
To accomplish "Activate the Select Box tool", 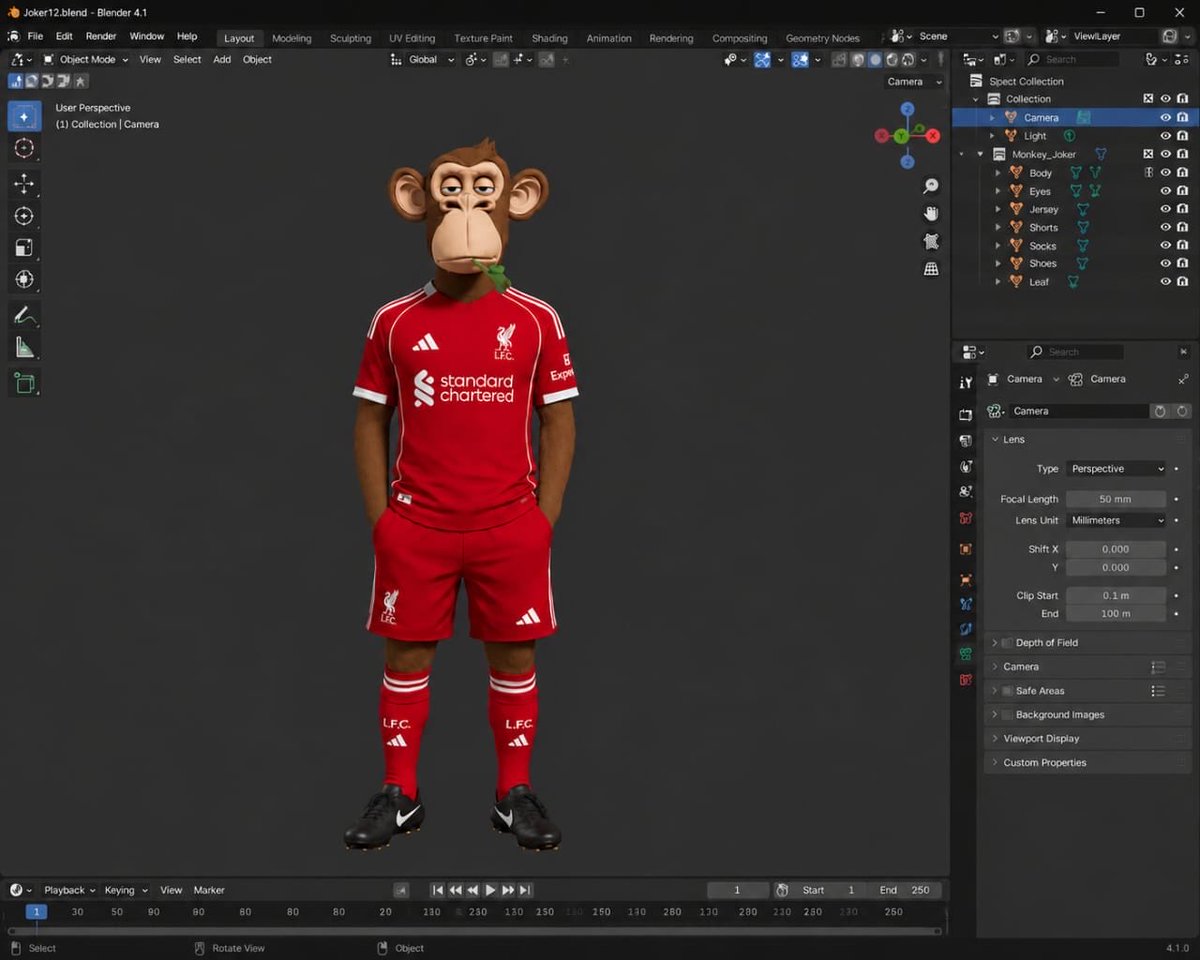I will click(24, 116).
